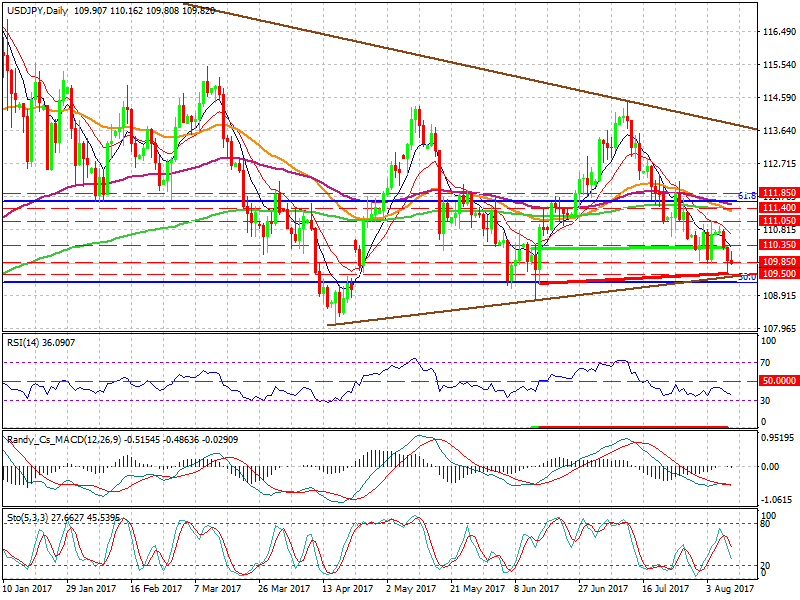Click the 110.350 price level tag
Screen dimensions: 800x600
pyautogui.click(x=777, y=244)
